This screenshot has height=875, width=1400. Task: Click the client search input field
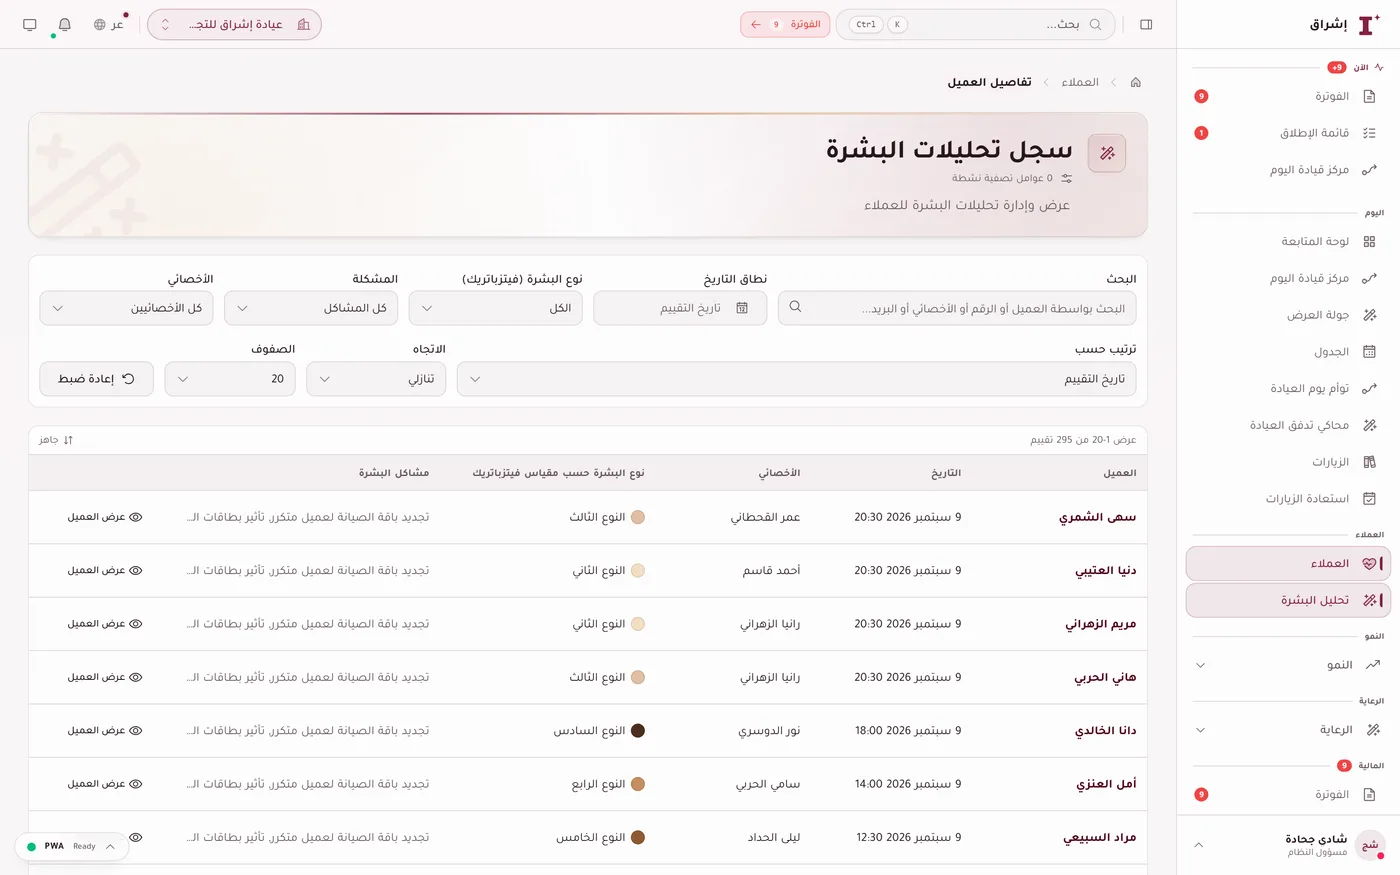(x=957, y=308)
